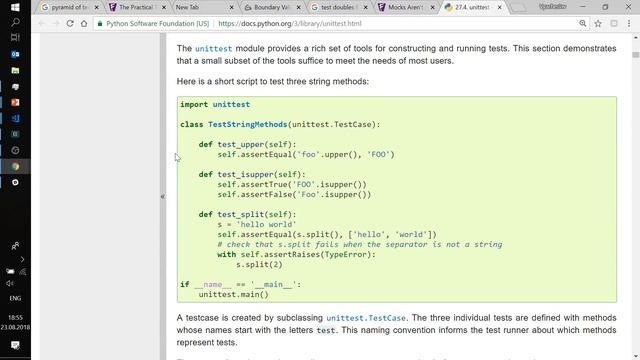
Task: Open the Windows Start menu
Action: coord(15,7)
